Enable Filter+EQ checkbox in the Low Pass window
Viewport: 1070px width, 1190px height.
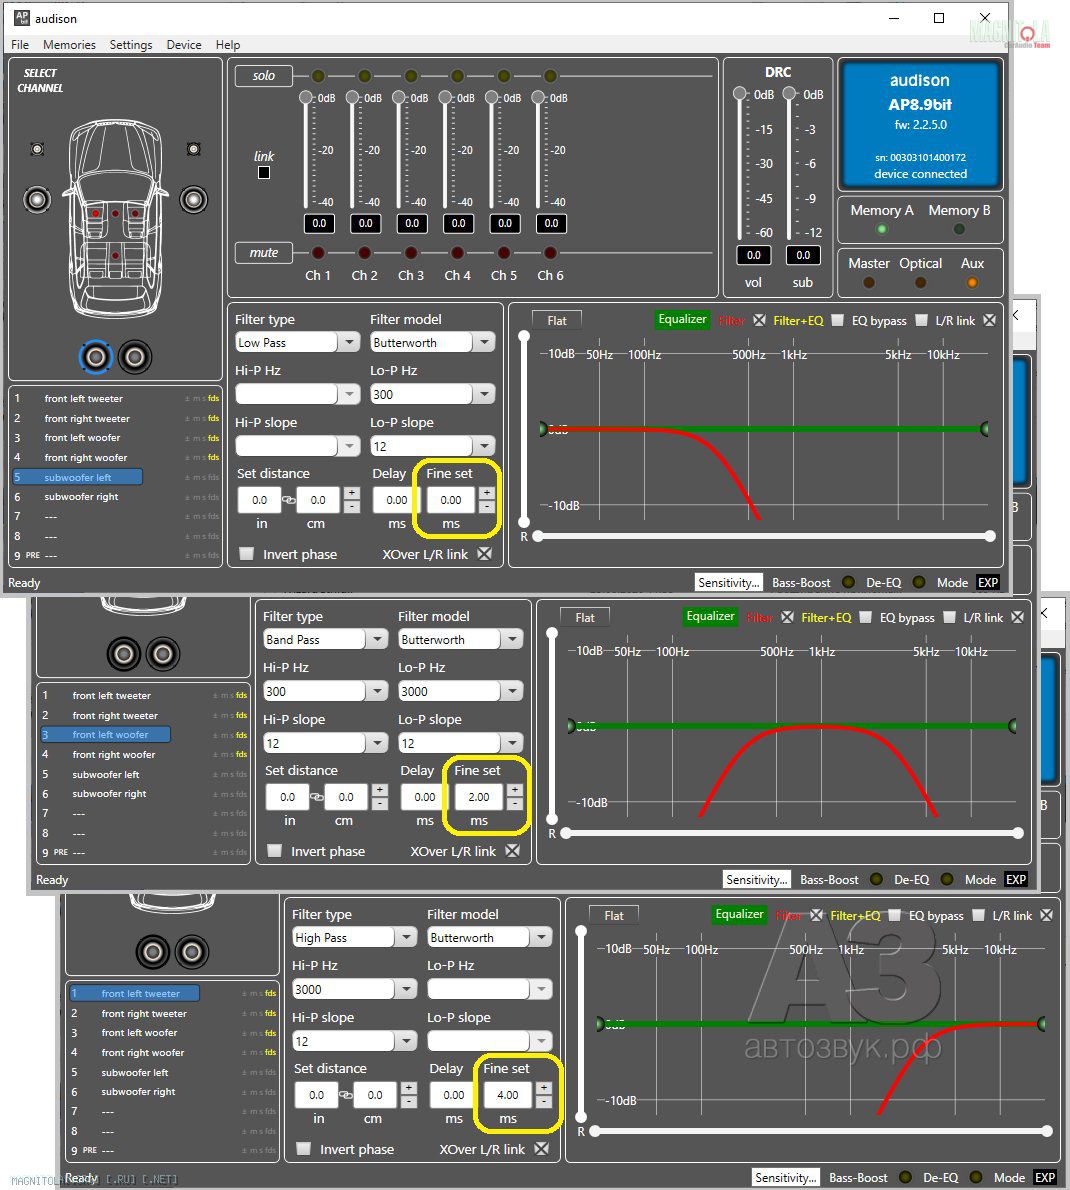838,320
